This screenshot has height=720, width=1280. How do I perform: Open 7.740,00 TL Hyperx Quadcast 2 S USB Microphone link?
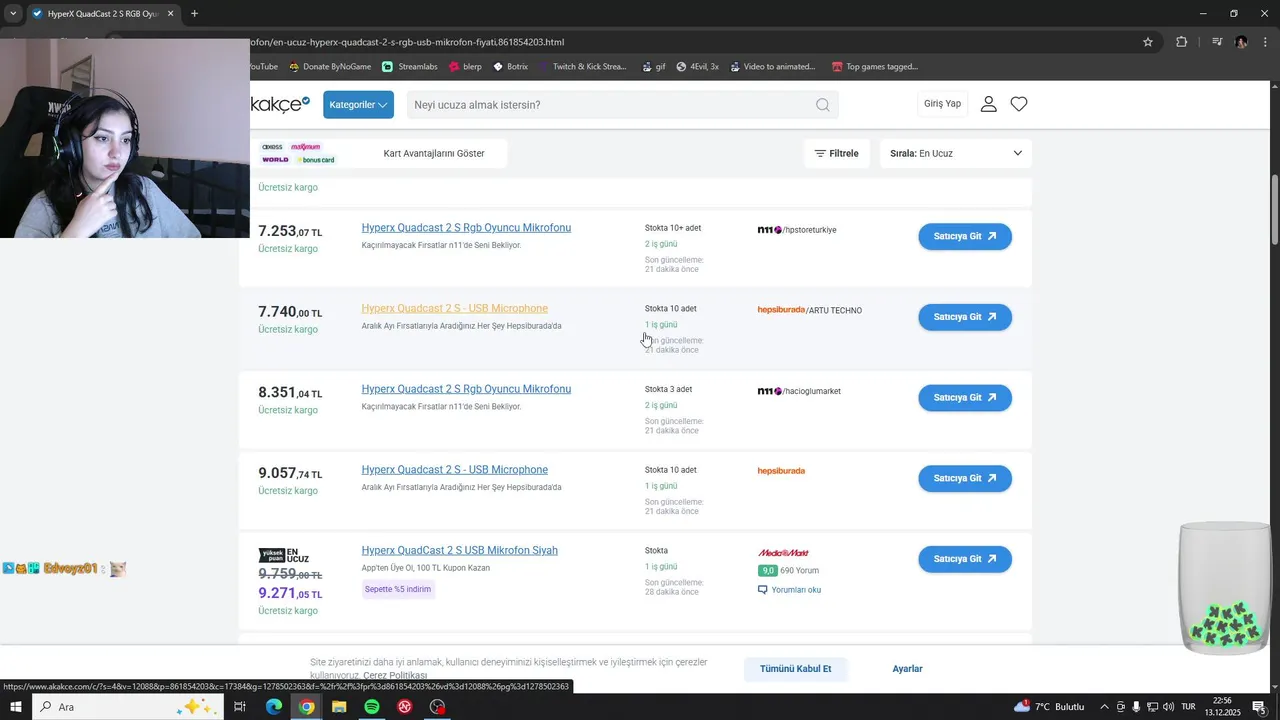pos(454,309)
